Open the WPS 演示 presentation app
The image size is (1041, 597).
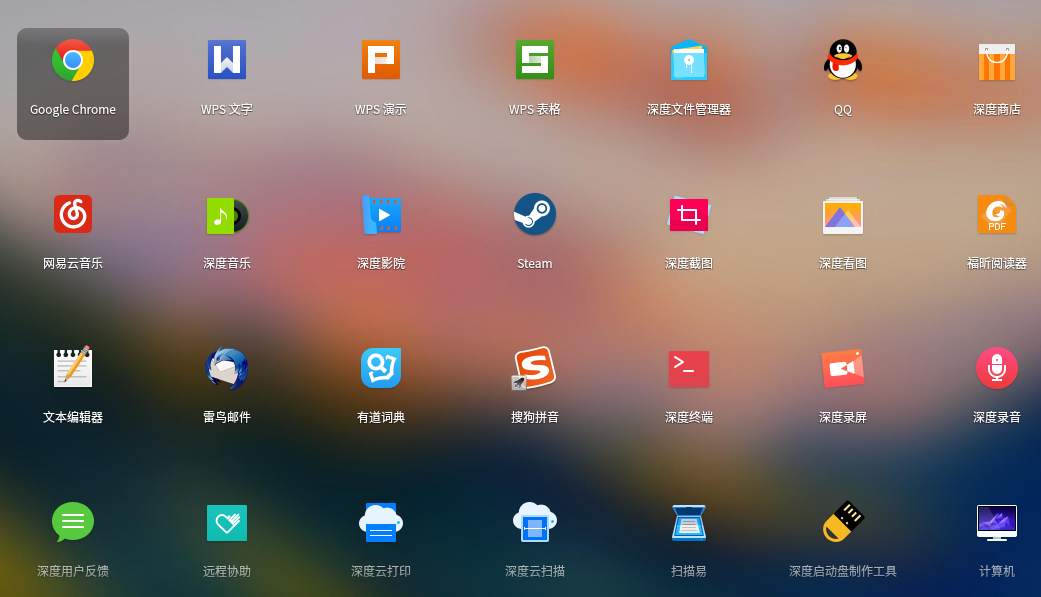(381, 60)
